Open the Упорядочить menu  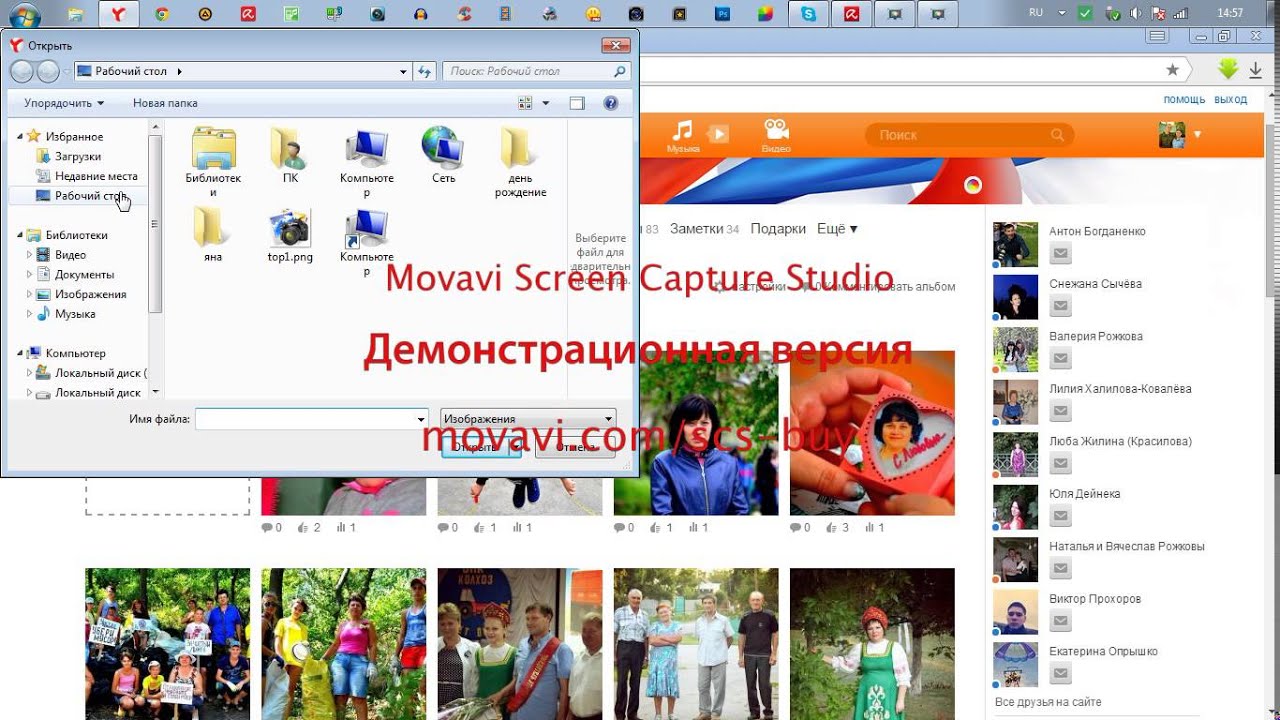click(64, 103)
